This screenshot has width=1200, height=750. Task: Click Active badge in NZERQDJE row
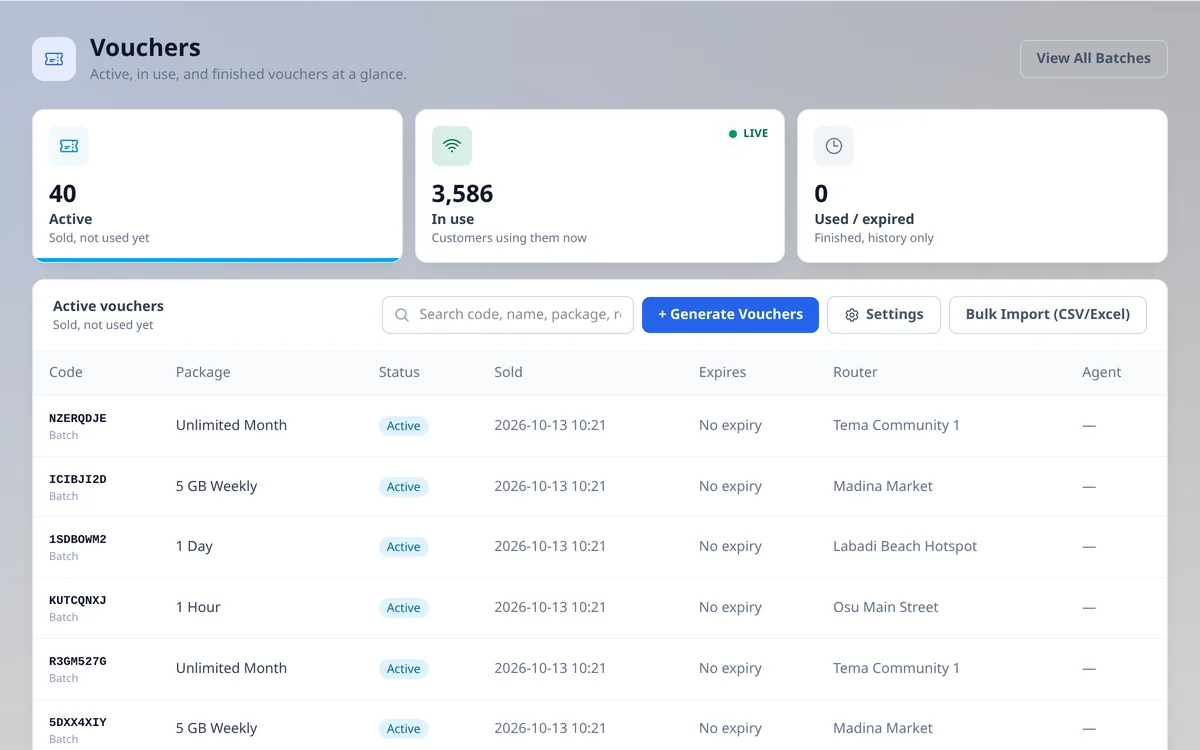pos(403,426)
